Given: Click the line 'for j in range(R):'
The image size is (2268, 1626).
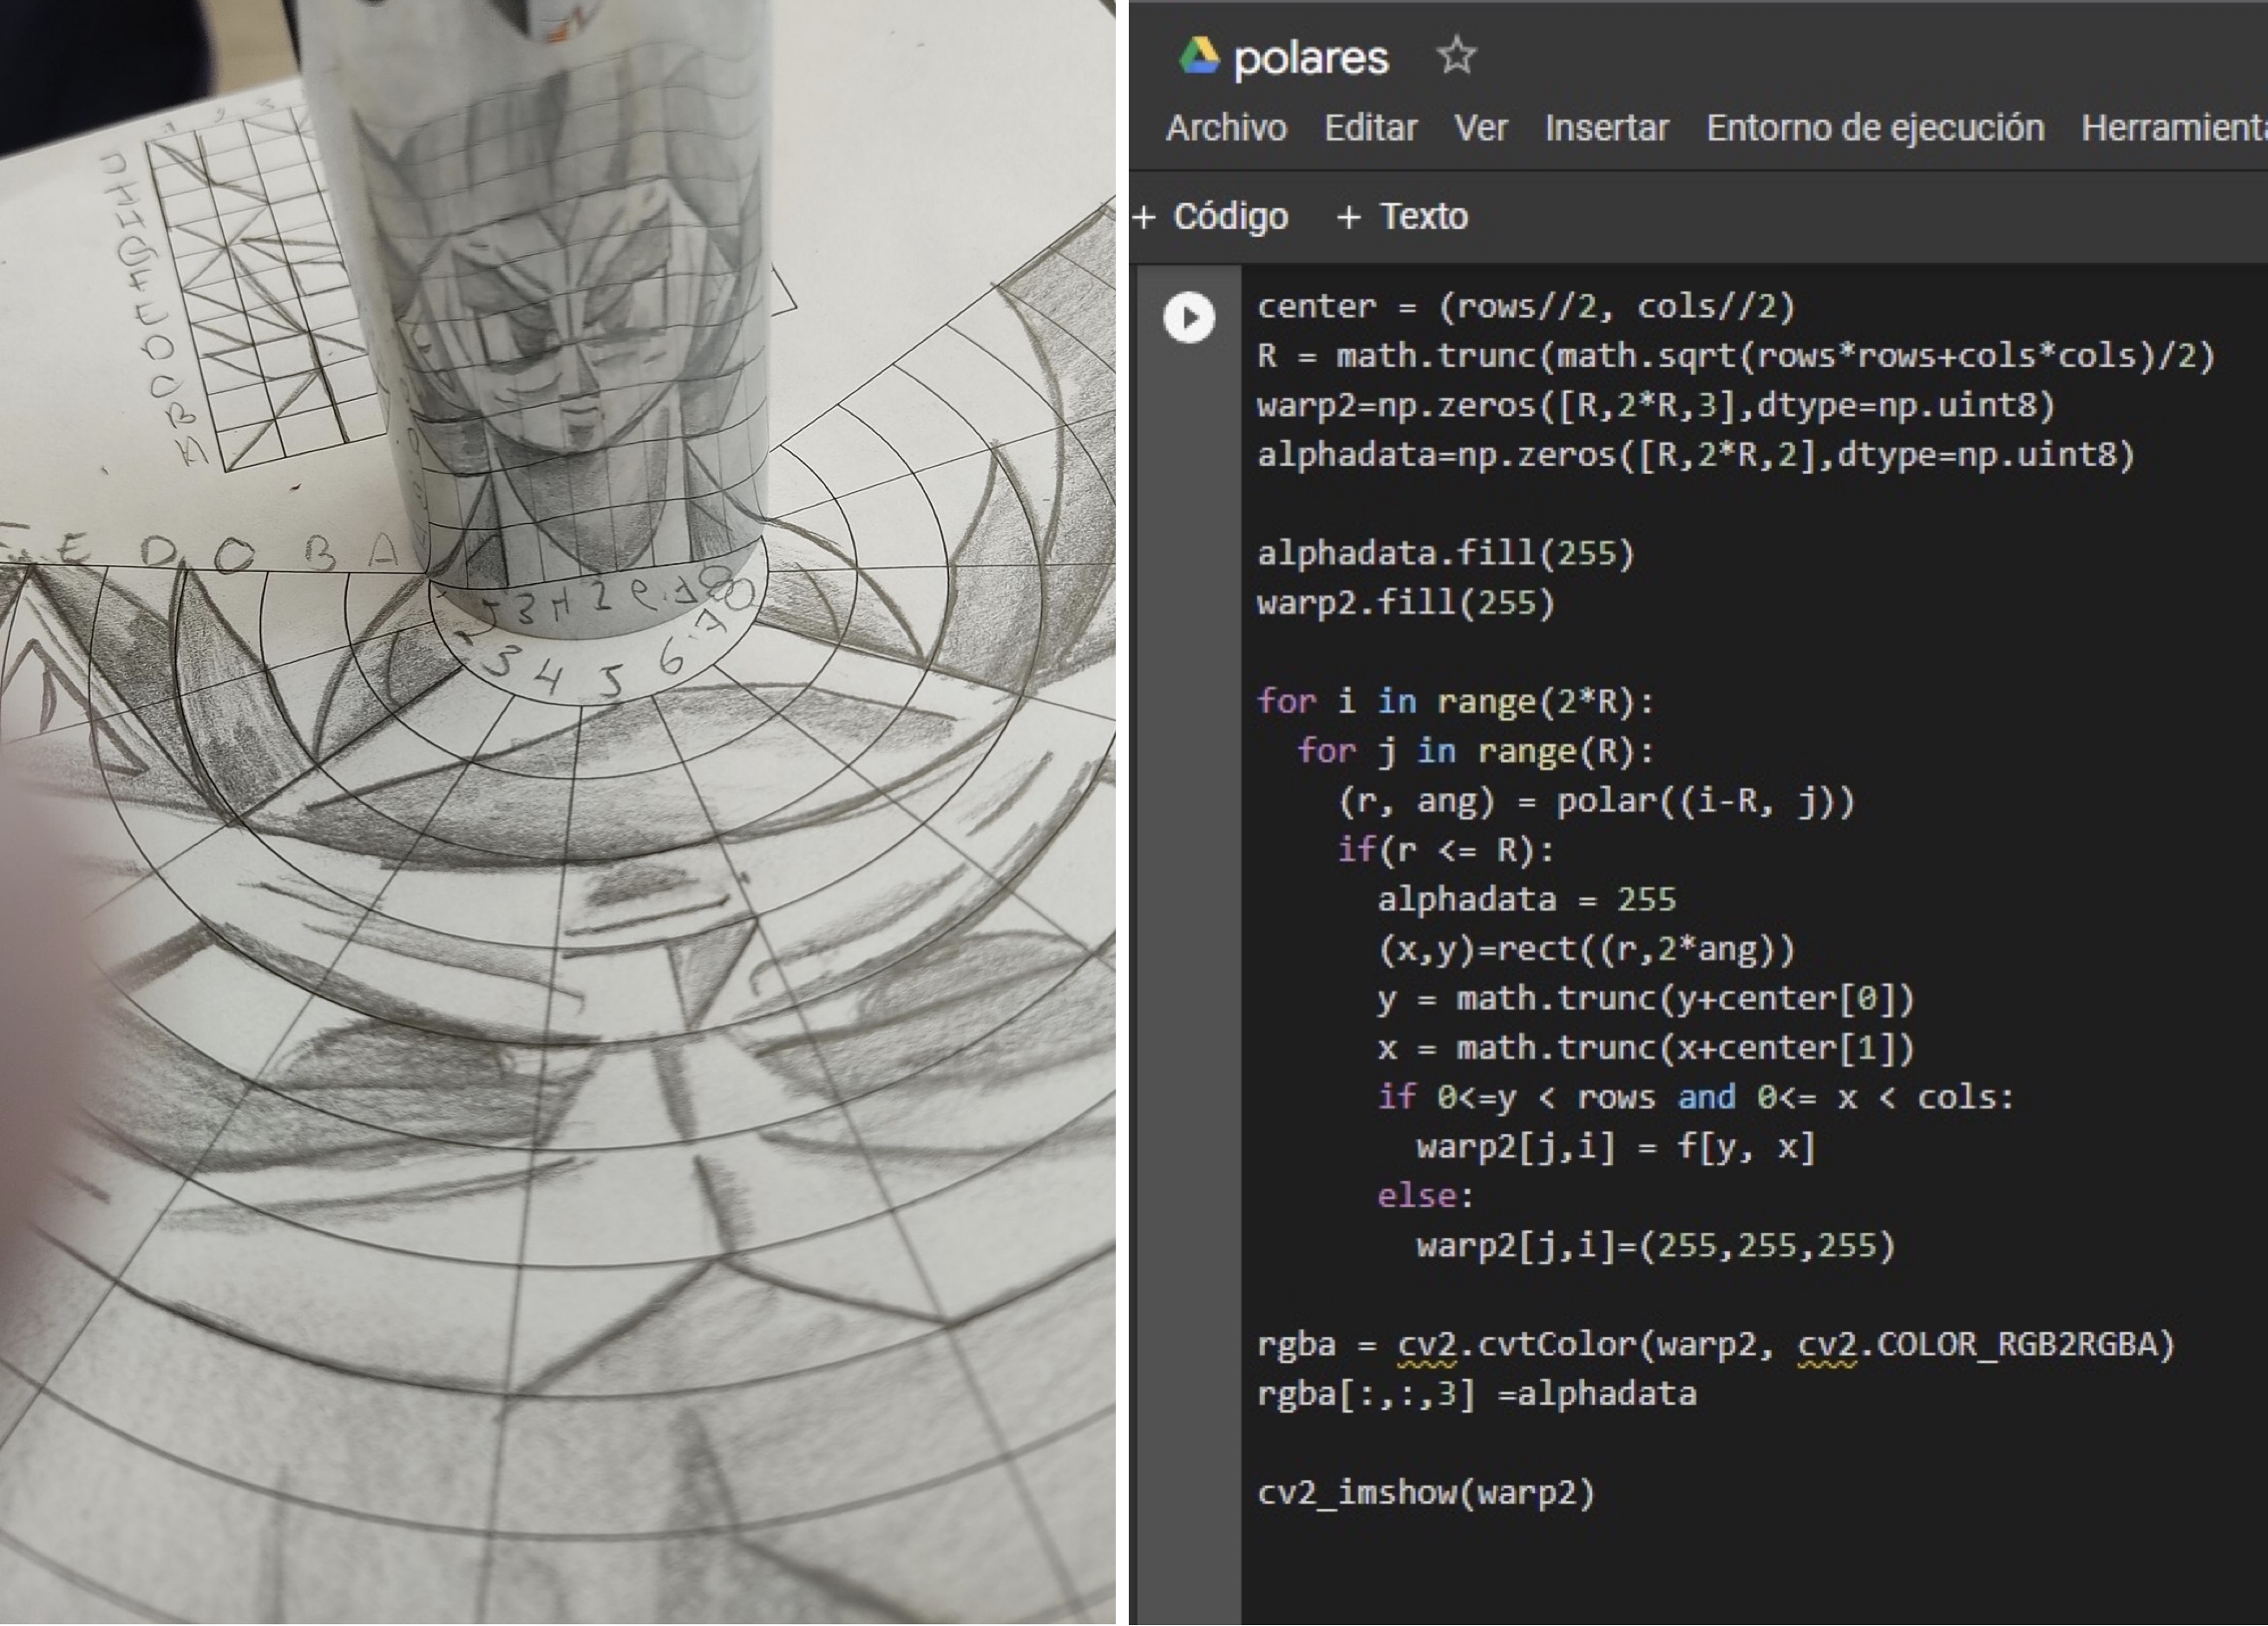Looking at the screenshot, I should click(1476, 751).
